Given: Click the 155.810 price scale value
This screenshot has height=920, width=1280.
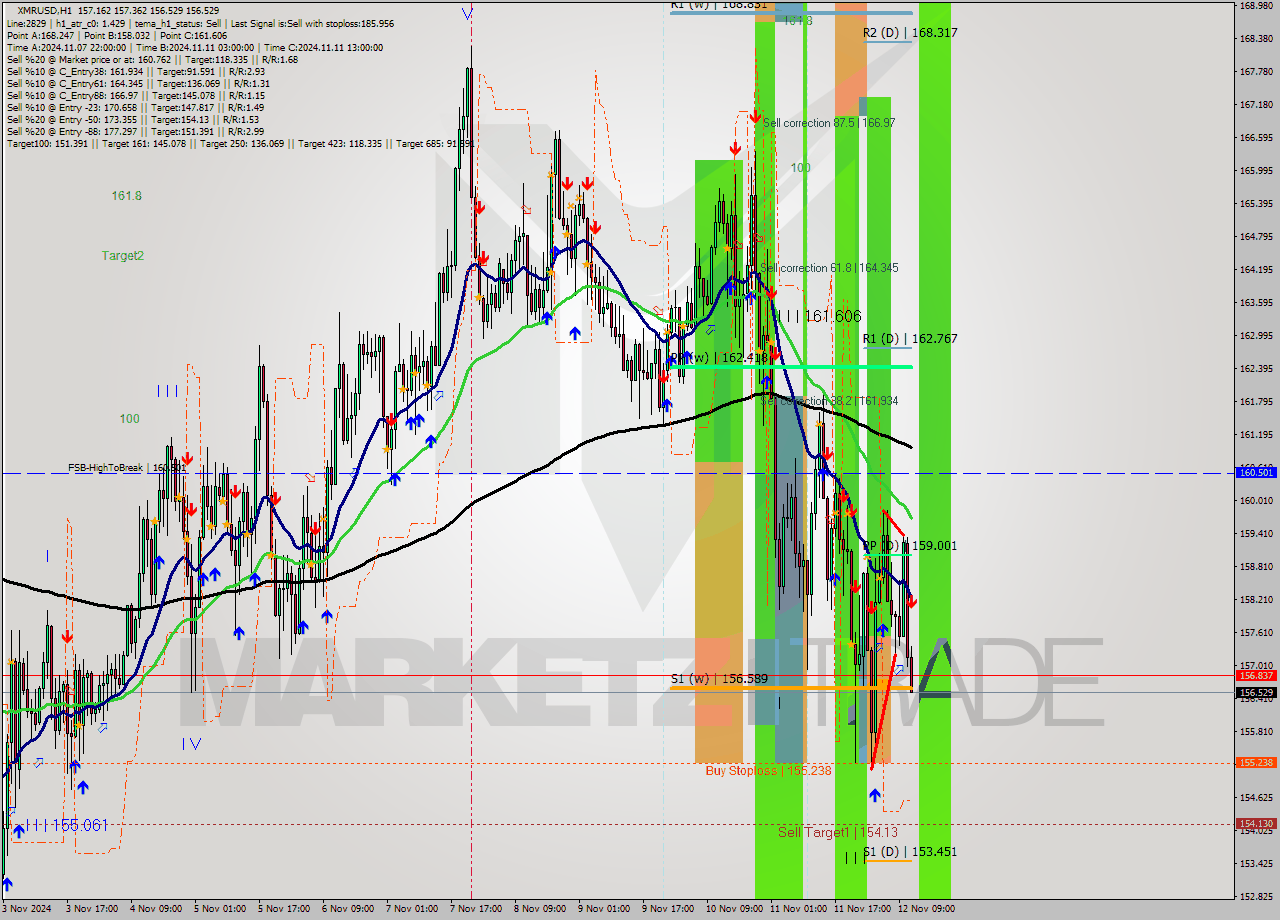Looking at the screenshot, I should tap(1256, 732).
